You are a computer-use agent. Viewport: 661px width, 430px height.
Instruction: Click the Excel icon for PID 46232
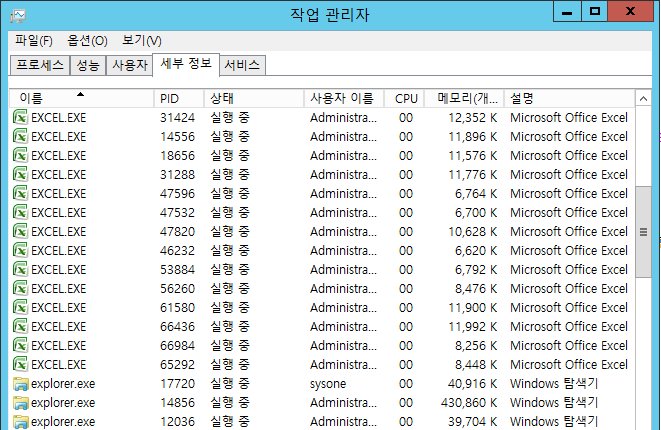click(x=20, y=250)
